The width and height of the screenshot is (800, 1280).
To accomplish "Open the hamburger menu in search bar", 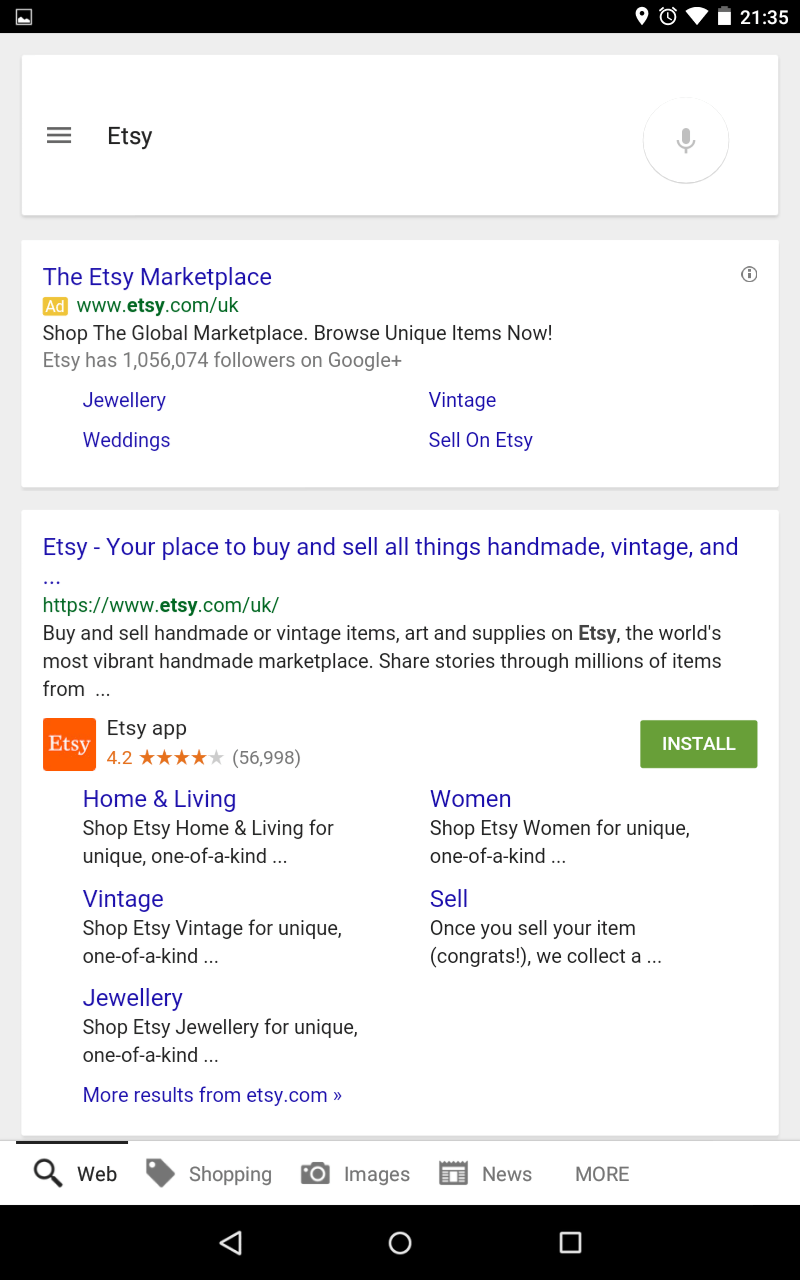I will coord(59,136).
